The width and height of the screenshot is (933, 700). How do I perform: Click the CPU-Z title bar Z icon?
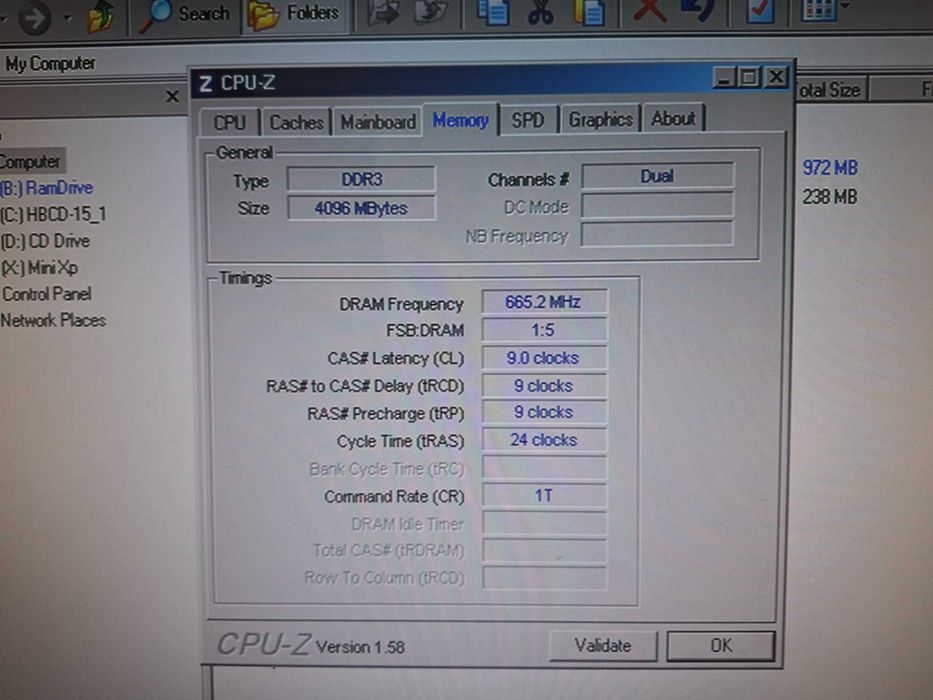point(206,83)
